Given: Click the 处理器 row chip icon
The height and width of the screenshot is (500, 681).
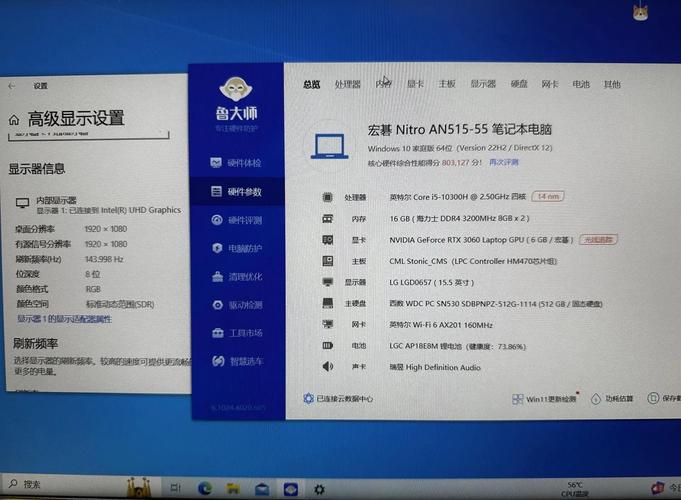Looking at the screenshot, I should (327, 197).
